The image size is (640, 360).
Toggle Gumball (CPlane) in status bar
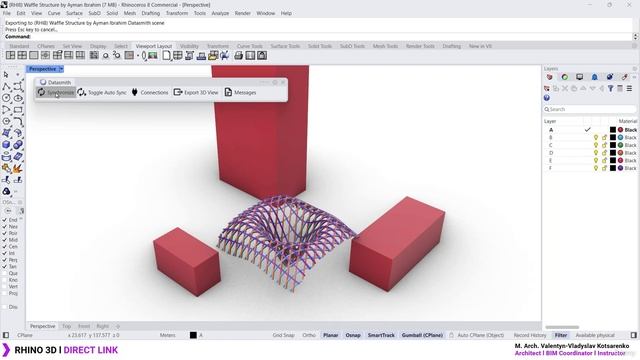point(422,335)
